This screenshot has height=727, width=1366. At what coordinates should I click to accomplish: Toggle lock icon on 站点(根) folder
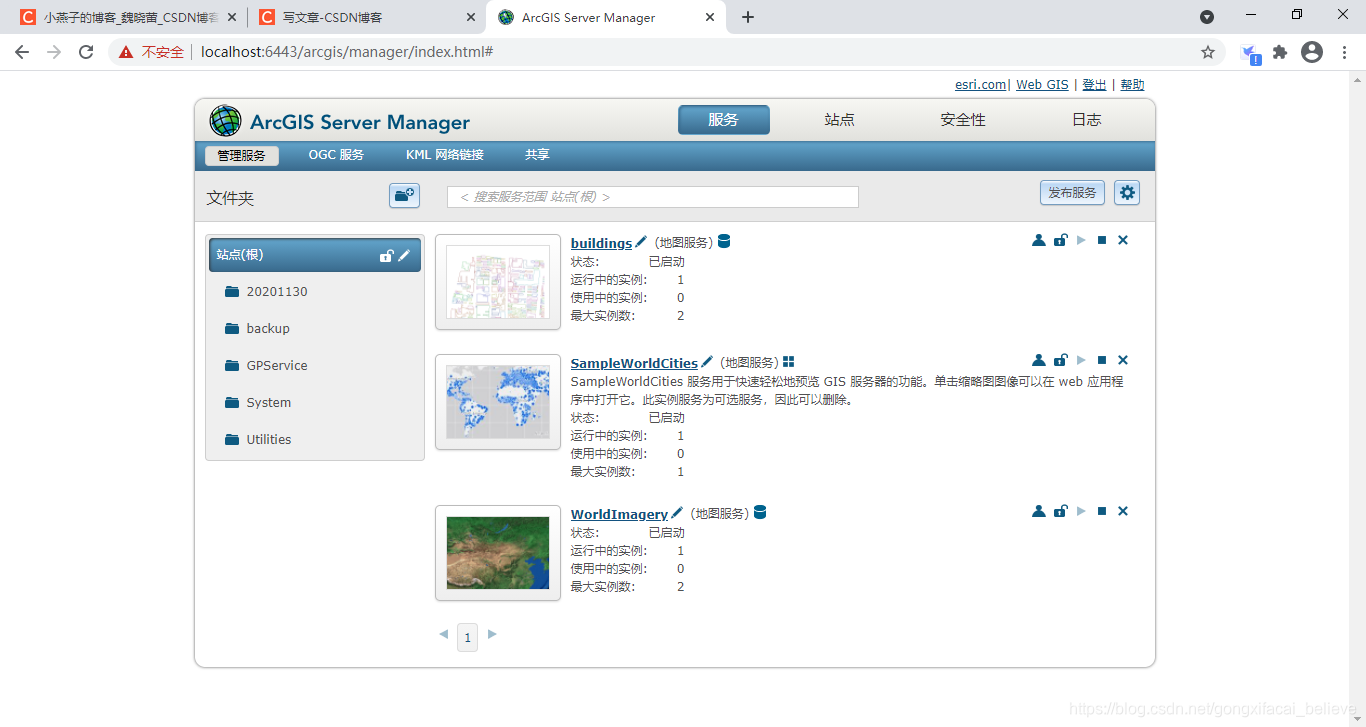coord(386,256)
